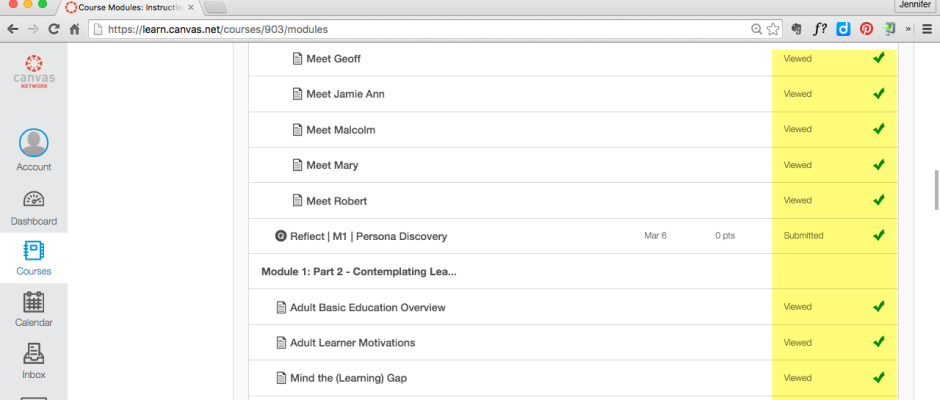Open Courses from the sidebar
Viewport: 940px width, 400px height.
pyautogui.click(x=34, y=257)
